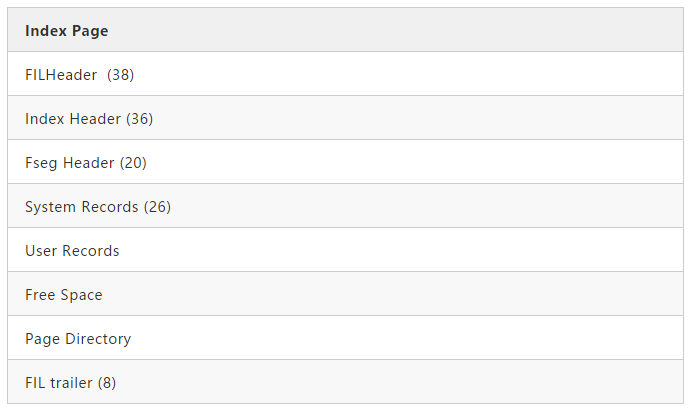Click the word 'System' in System Records

[51, 207]
